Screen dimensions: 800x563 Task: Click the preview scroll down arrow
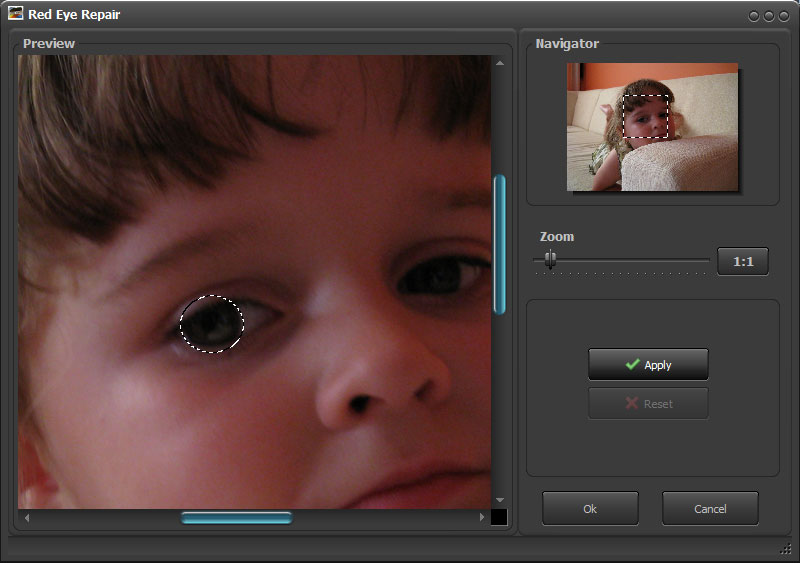(x=500, y=499)
